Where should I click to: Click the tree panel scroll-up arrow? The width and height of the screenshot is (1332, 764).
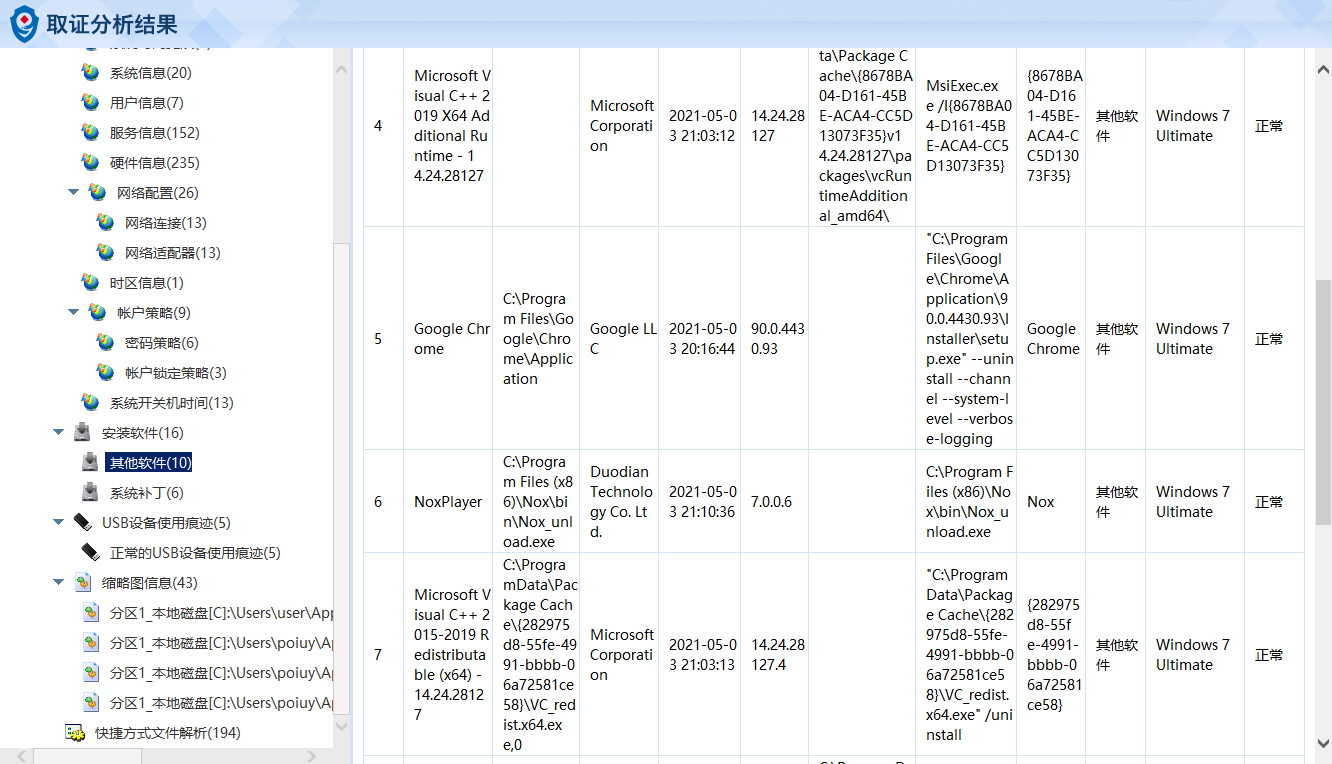tap(342, 71)
